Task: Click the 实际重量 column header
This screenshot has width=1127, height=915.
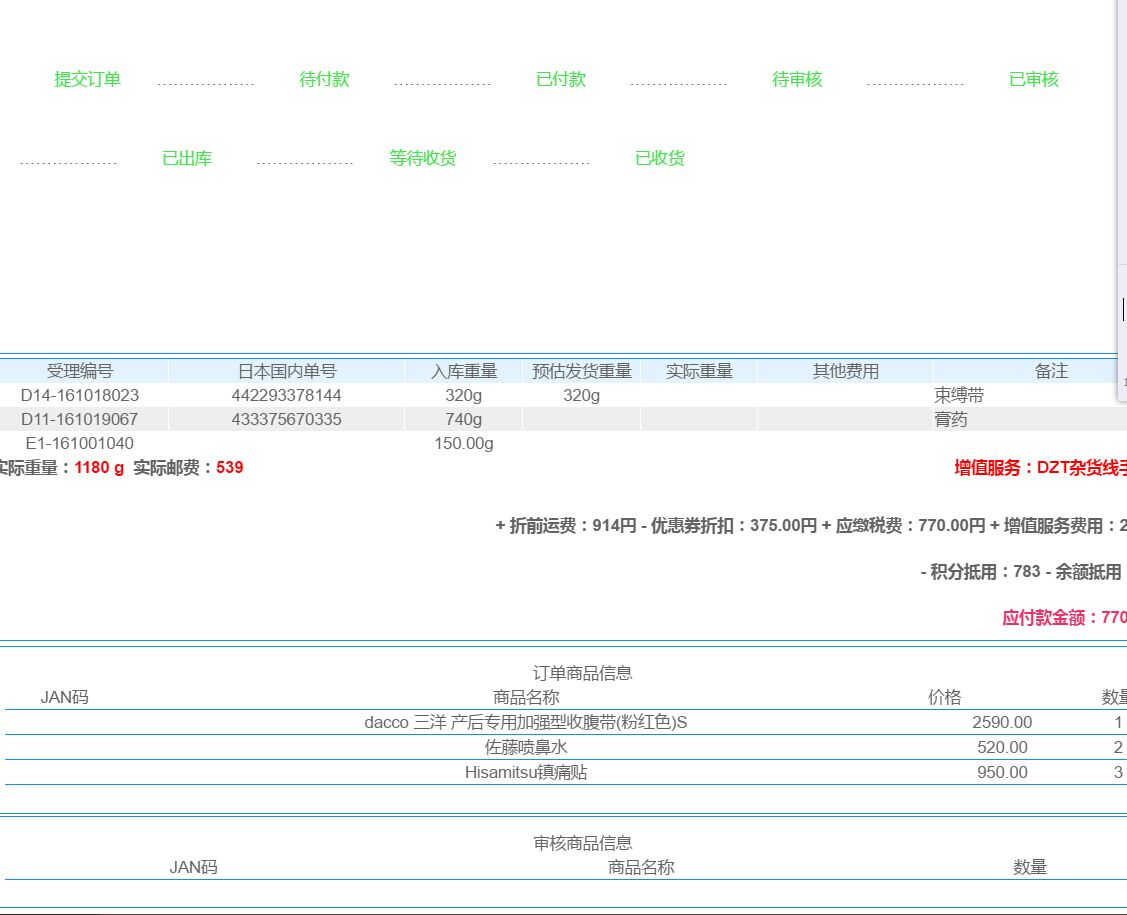Action: click(x=699, y=371)
